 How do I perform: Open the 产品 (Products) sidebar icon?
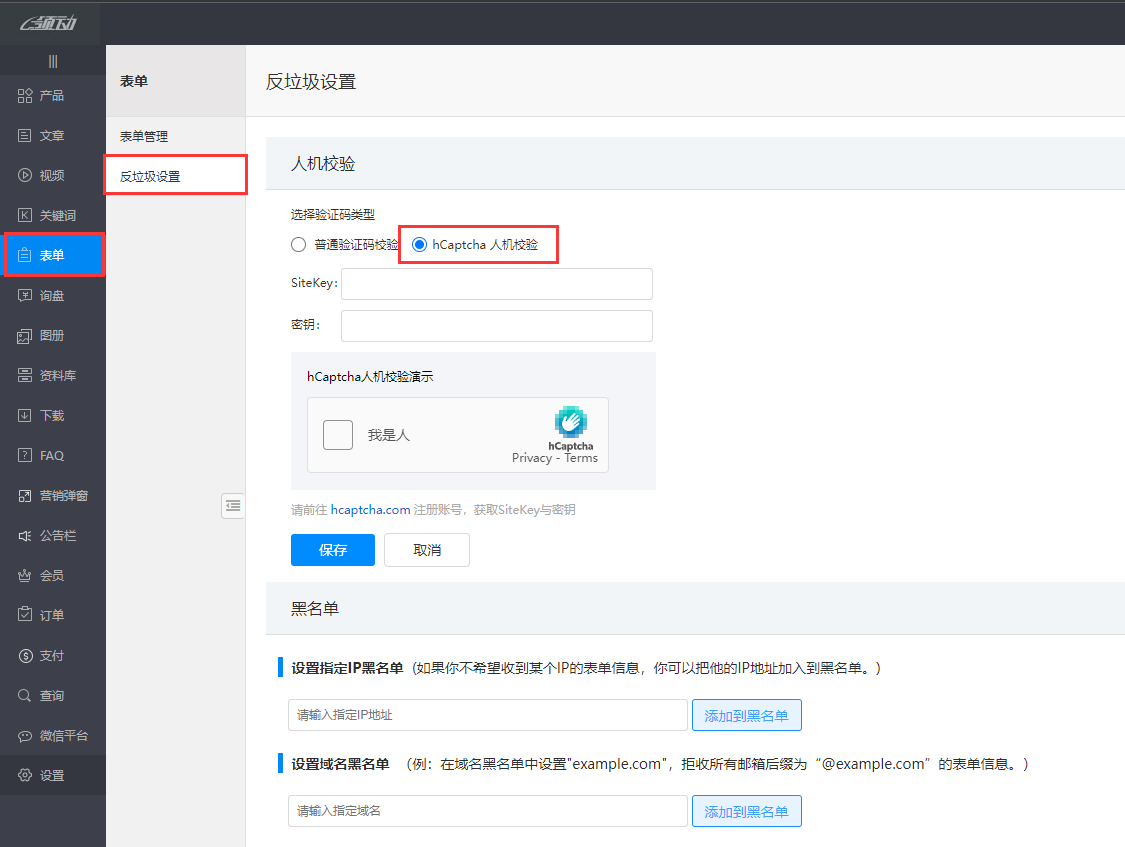coord(26,96)
